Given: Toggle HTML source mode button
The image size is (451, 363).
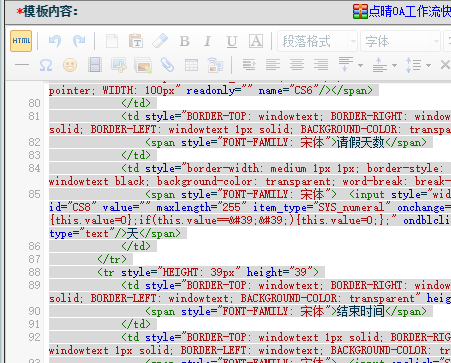Looking at the screenshot, I should coord(21,41).
